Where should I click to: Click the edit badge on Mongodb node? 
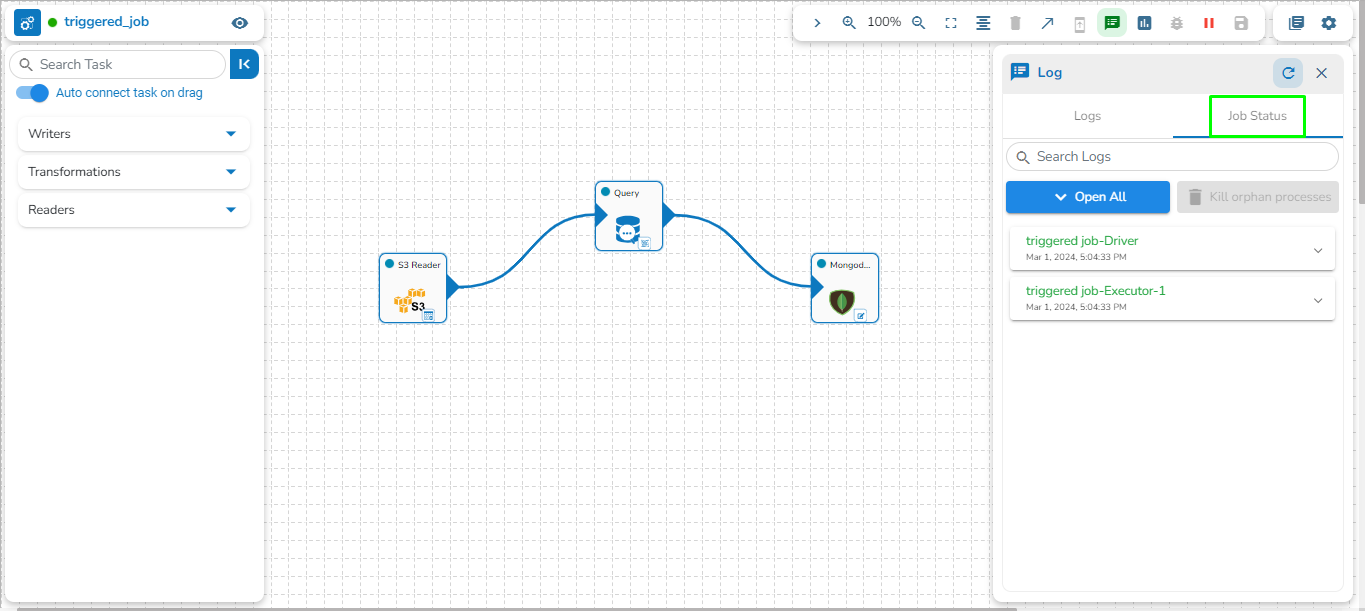pos(860,315)
